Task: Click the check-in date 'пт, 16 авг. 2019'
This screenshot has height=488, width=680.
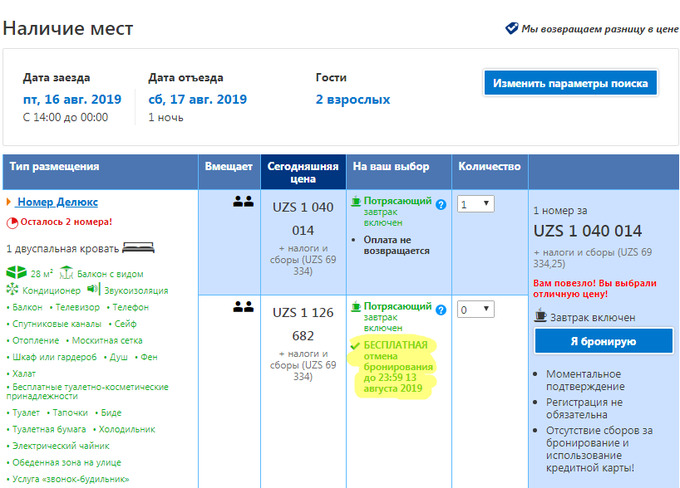Action: [73, 99]
